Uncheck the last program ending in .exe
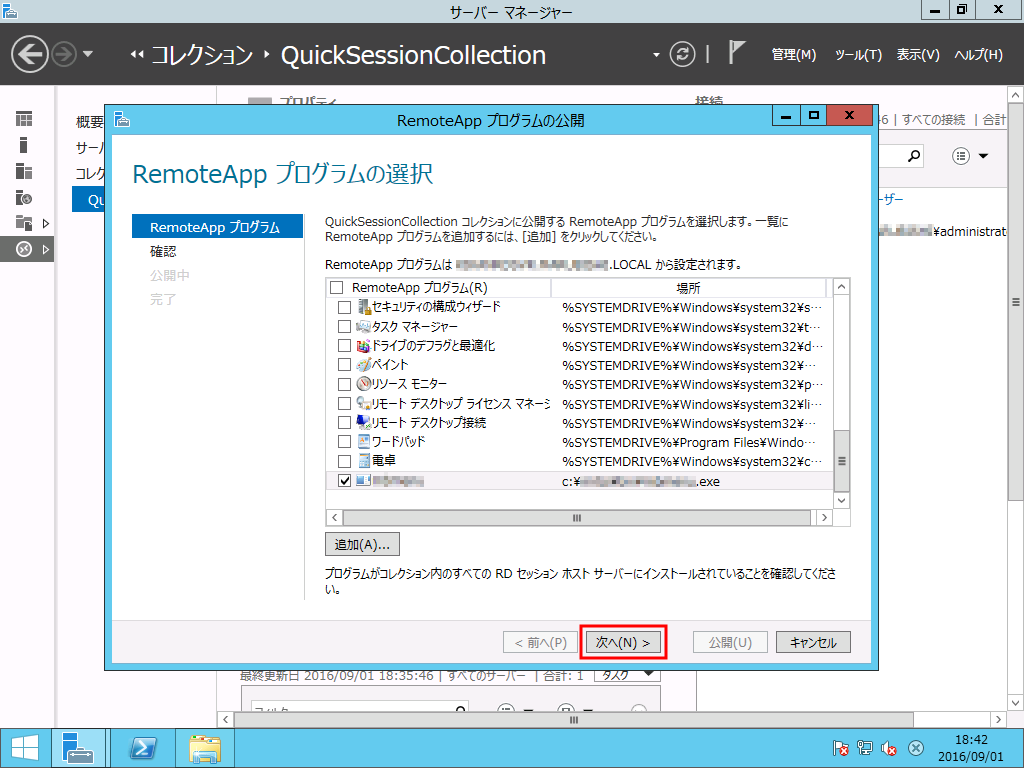 point(344,481)
